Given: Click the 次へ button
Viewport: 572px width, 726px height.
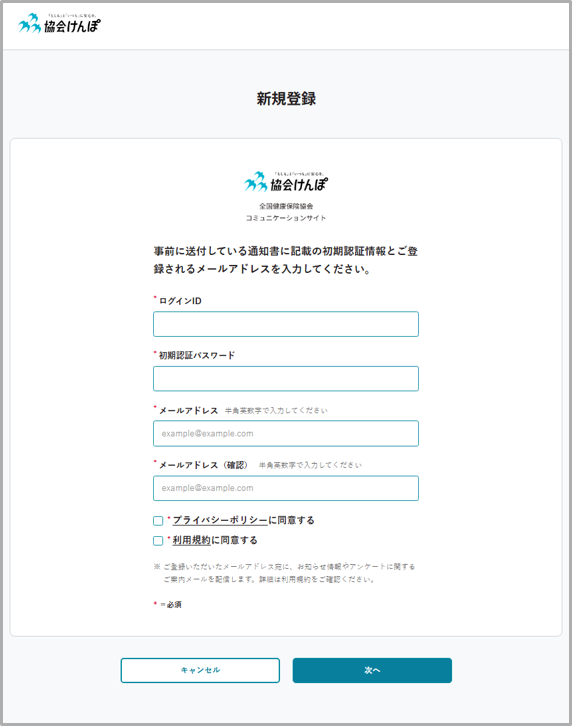Looking at the screenshot, I should (372, 670).
